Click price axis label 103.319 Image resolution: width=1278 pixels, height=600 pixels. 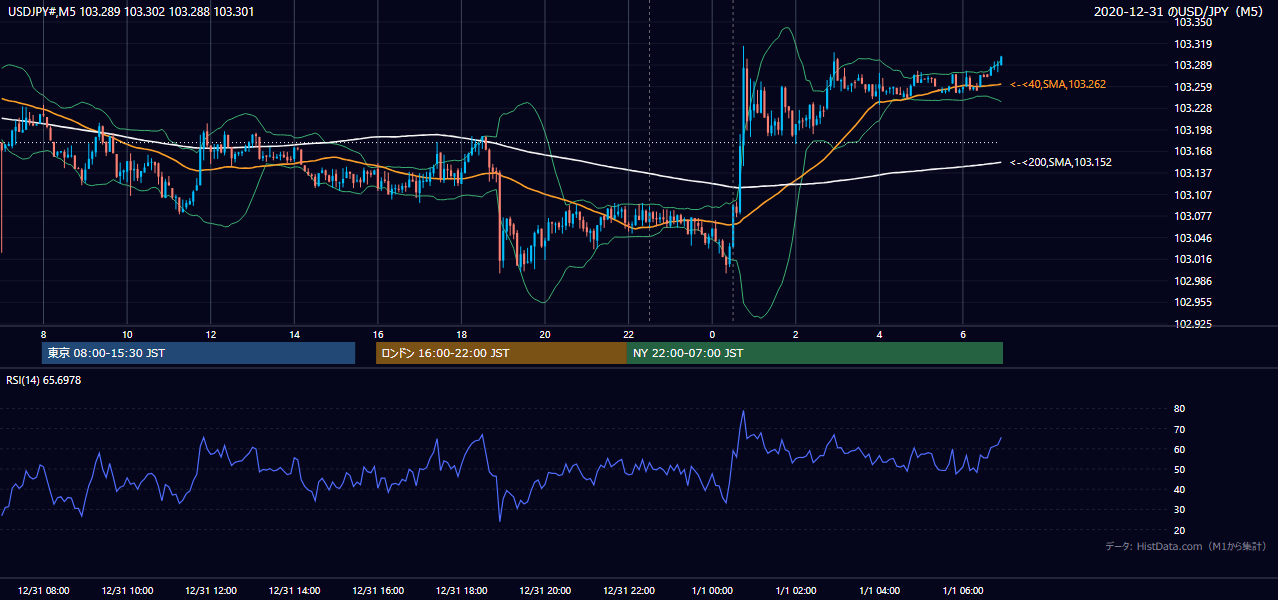1193,44
